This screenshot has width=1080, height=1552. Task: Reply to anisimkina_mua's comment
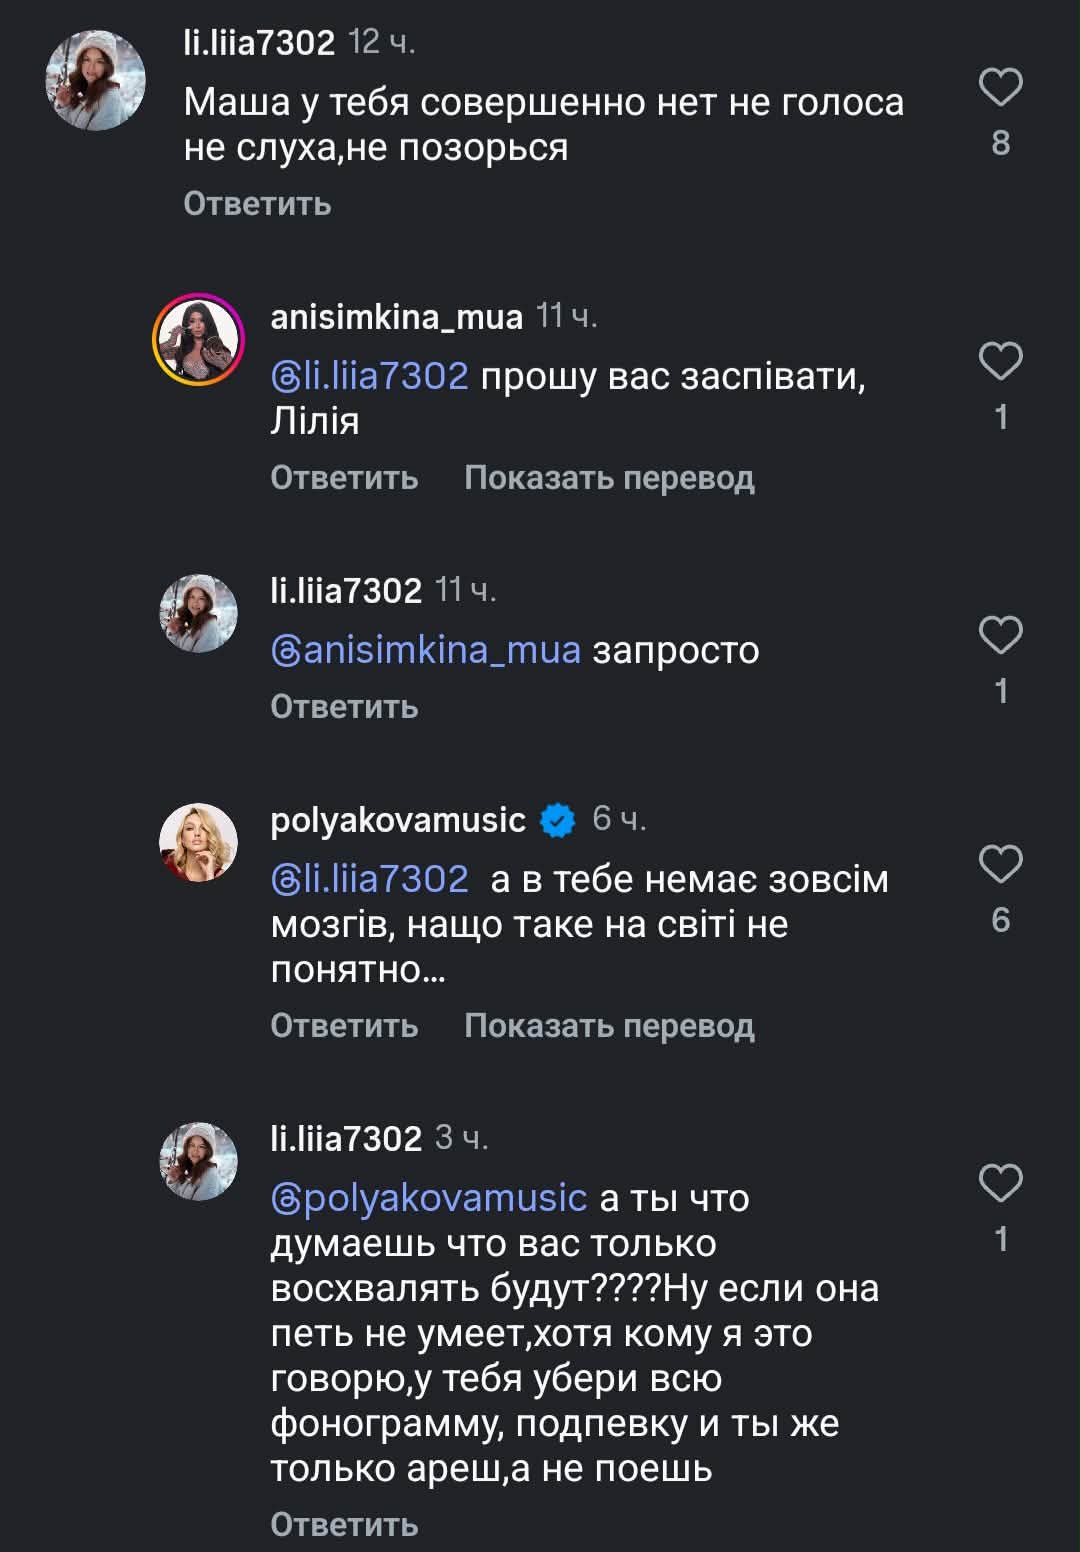click(x=344, y=478)
